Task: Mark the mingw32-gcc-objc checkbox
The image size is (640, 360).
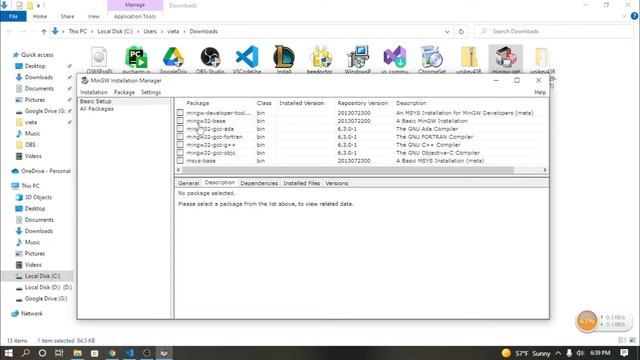Action: point(180,152)
